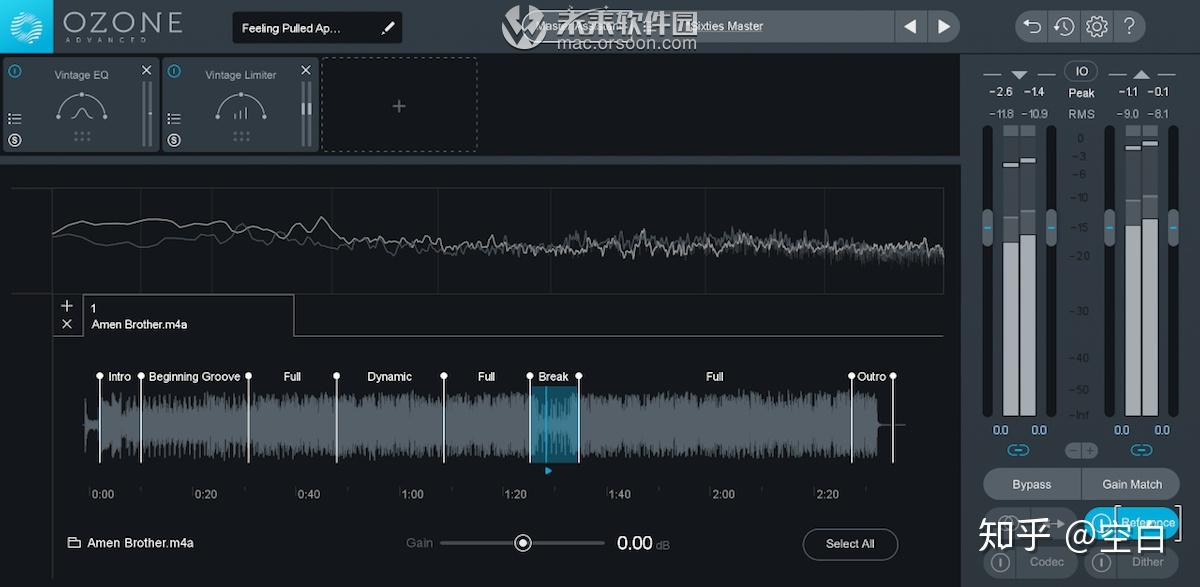Click the Select All button
The image size is (1200, 587).
click(x=850, y=544)
